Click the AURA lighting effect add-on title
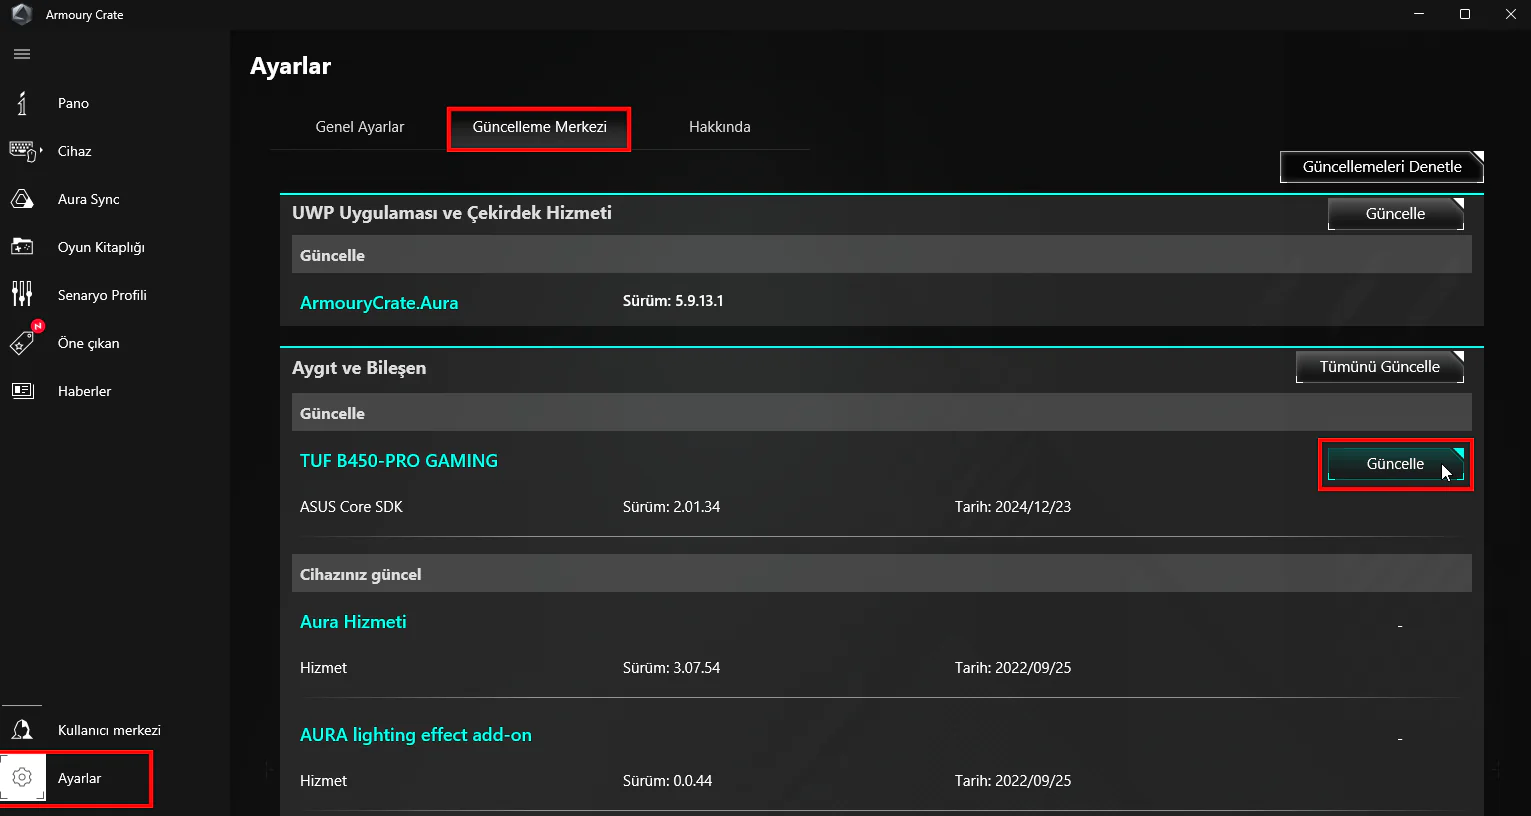The image size is (1531, 816). click(x=416, y=735)
